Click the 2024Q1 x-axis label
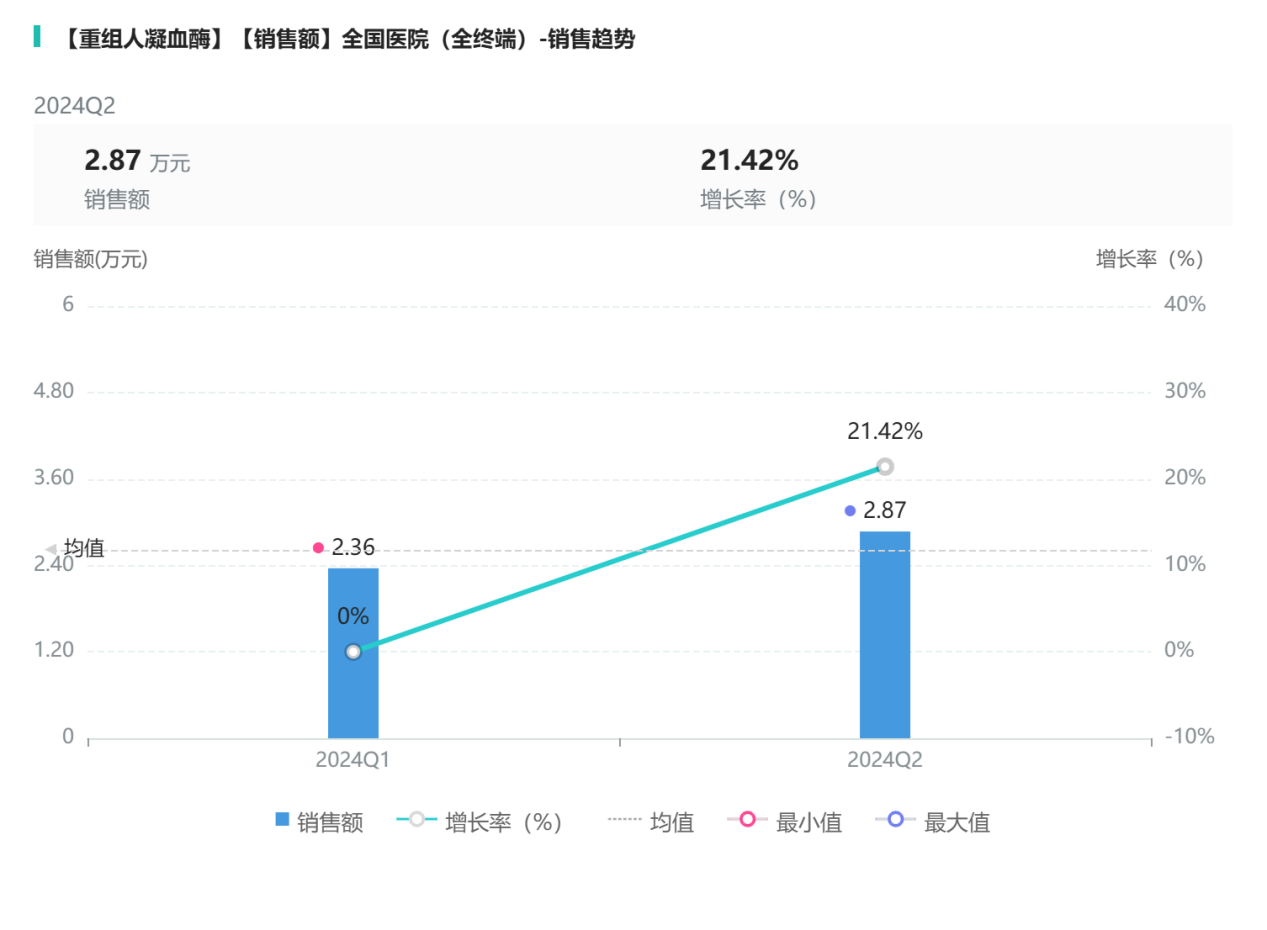The image size is (1267, 930). 353,760
